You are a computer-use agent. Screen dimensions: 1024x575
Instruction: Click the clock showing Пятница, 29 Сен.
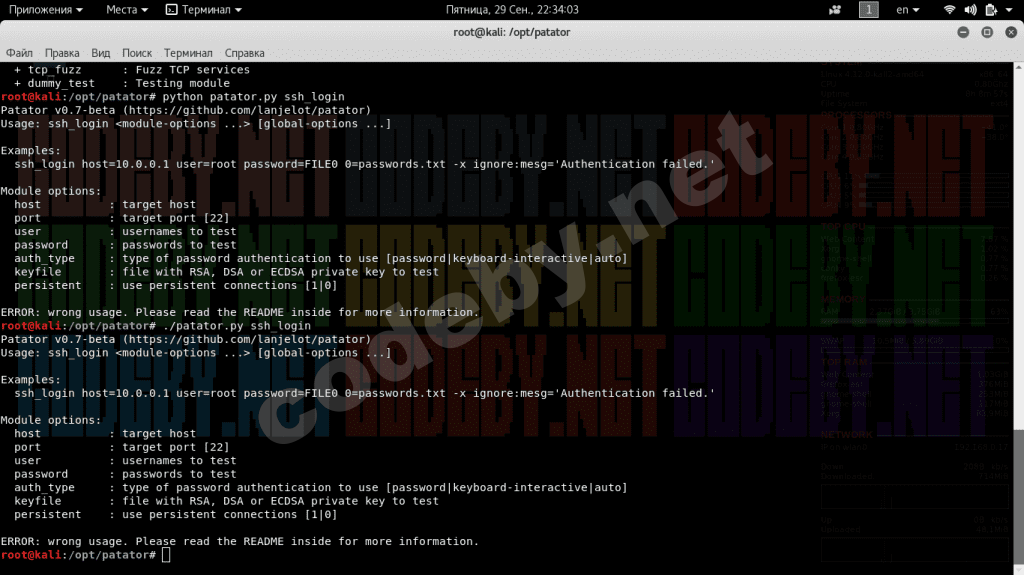pyautogui.click(x=511, y=10)
